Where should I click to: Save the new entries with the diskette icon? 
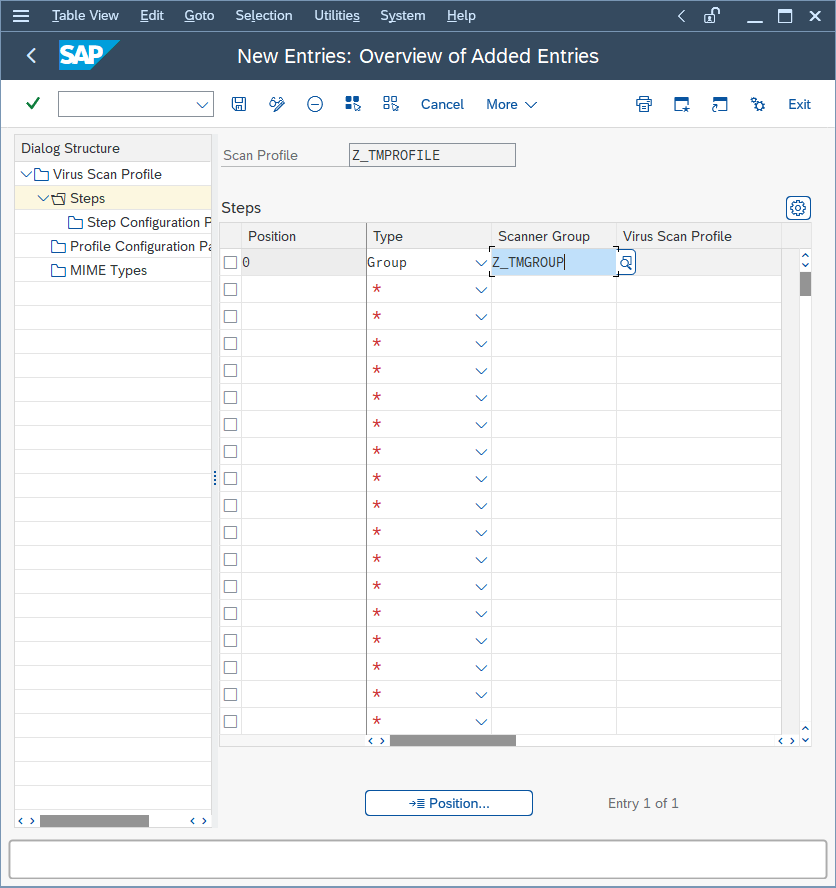tap(239, 104)
